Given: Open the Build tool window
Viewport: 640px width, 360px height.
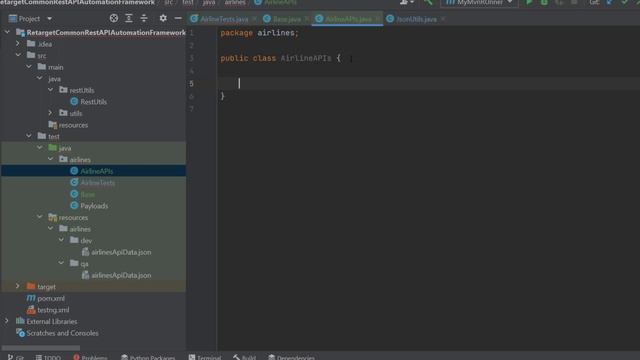Looking at the screenshot, I should coord(244,357).
